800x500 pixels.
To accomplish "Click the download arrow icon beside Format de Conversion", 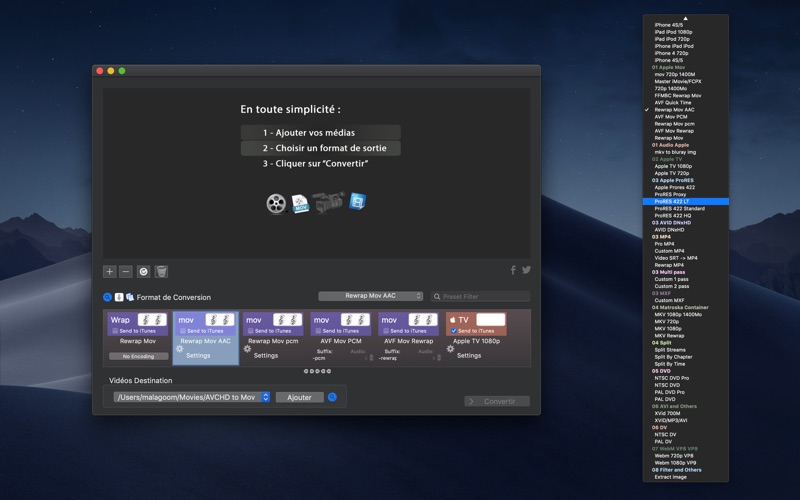I will coord(119,297).
